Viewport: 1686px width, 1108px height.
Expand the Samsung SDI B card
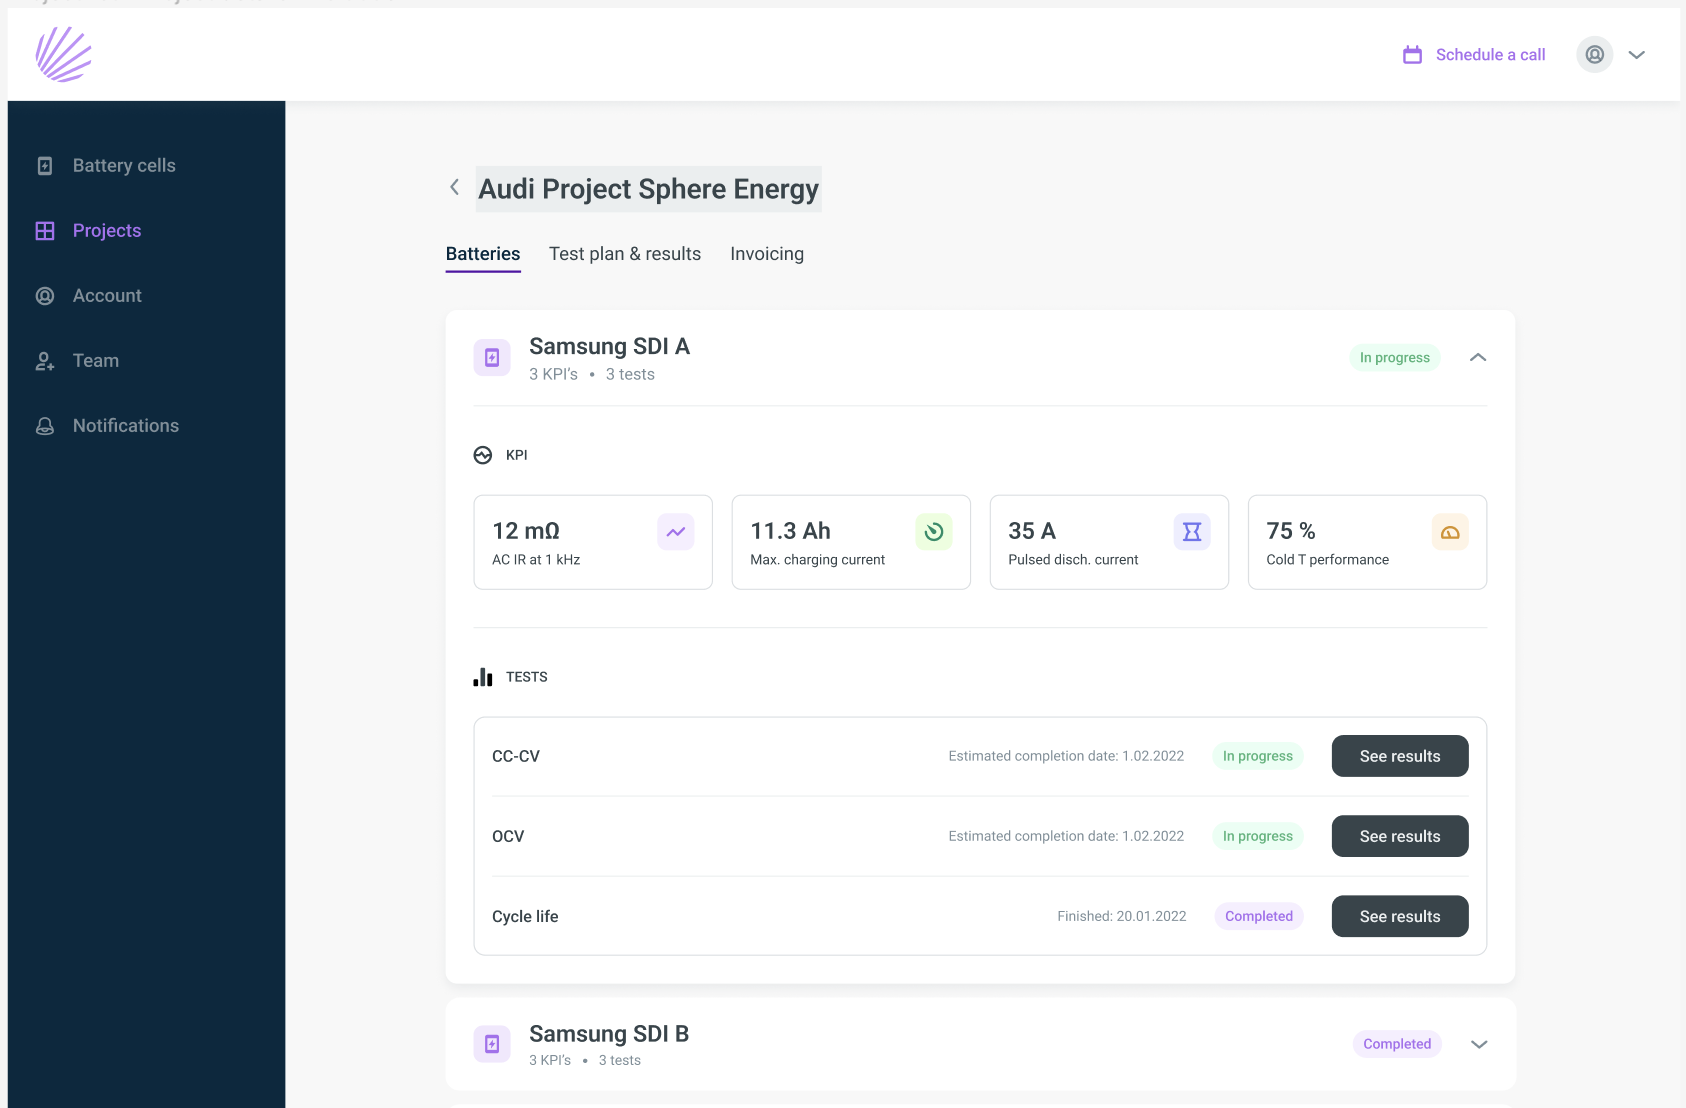click(1479, 1044)
